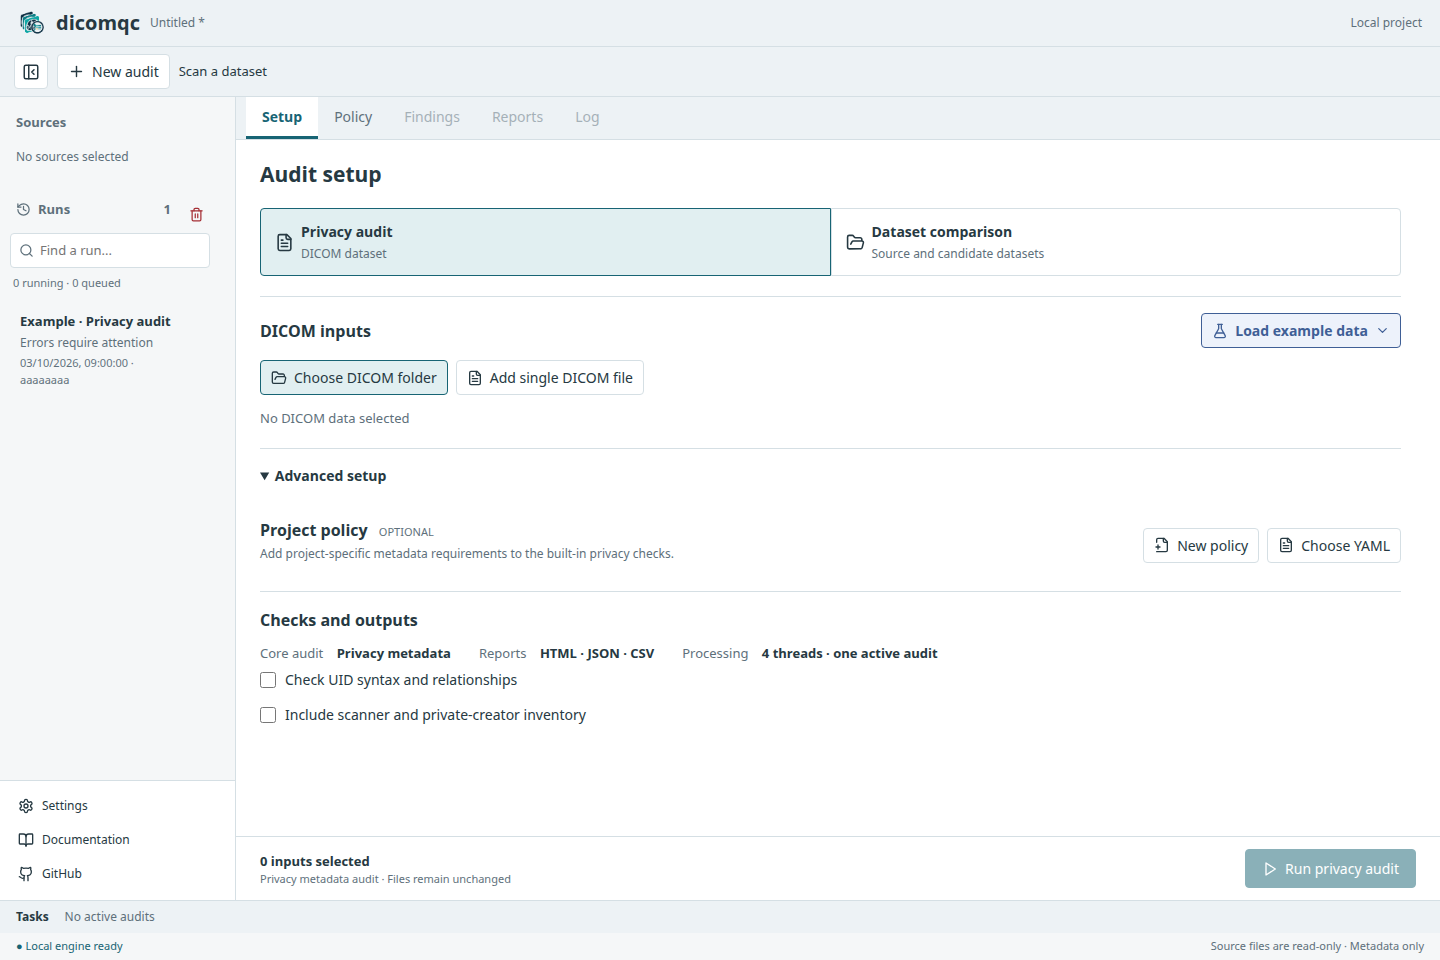
Task: Click the 0 running · 0 queued status
Action: coord(67,284)
